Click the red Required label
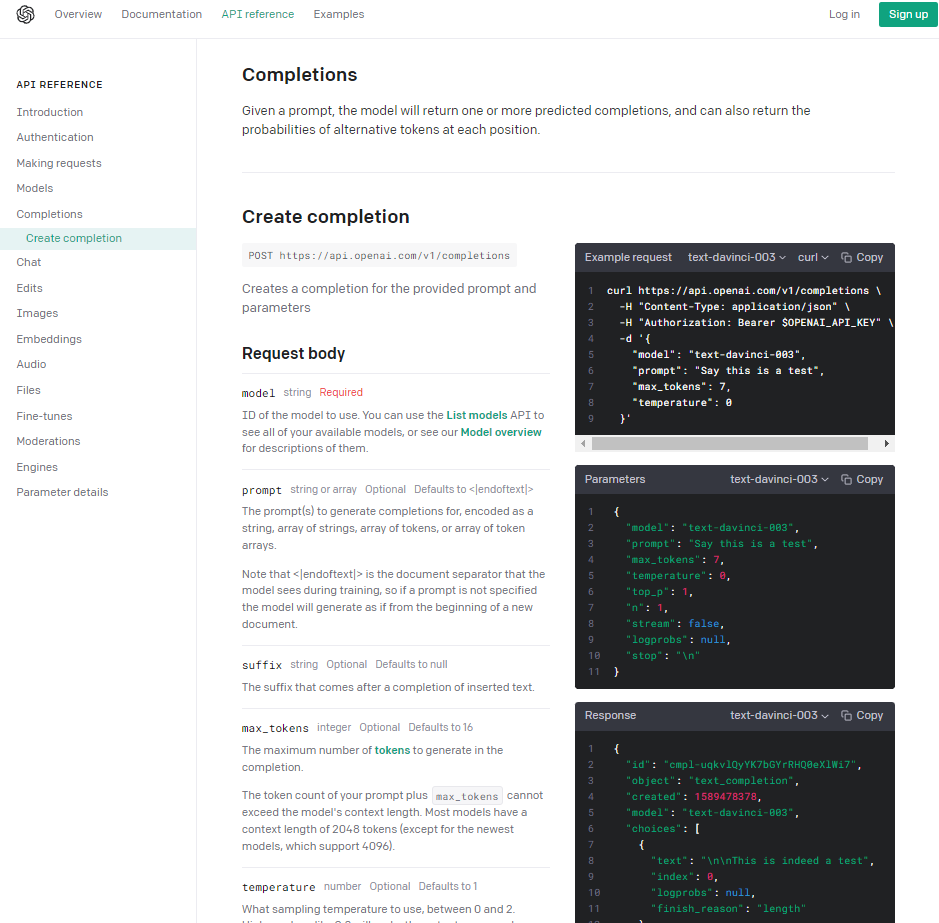 (x=341, y=392)
